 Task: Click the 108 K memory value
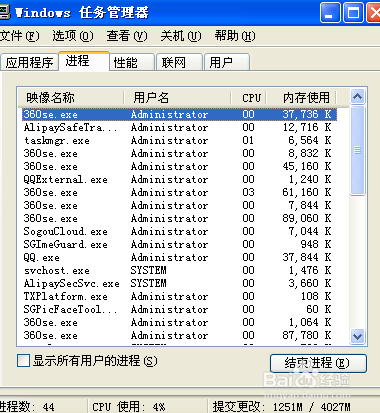pos(316,296)
